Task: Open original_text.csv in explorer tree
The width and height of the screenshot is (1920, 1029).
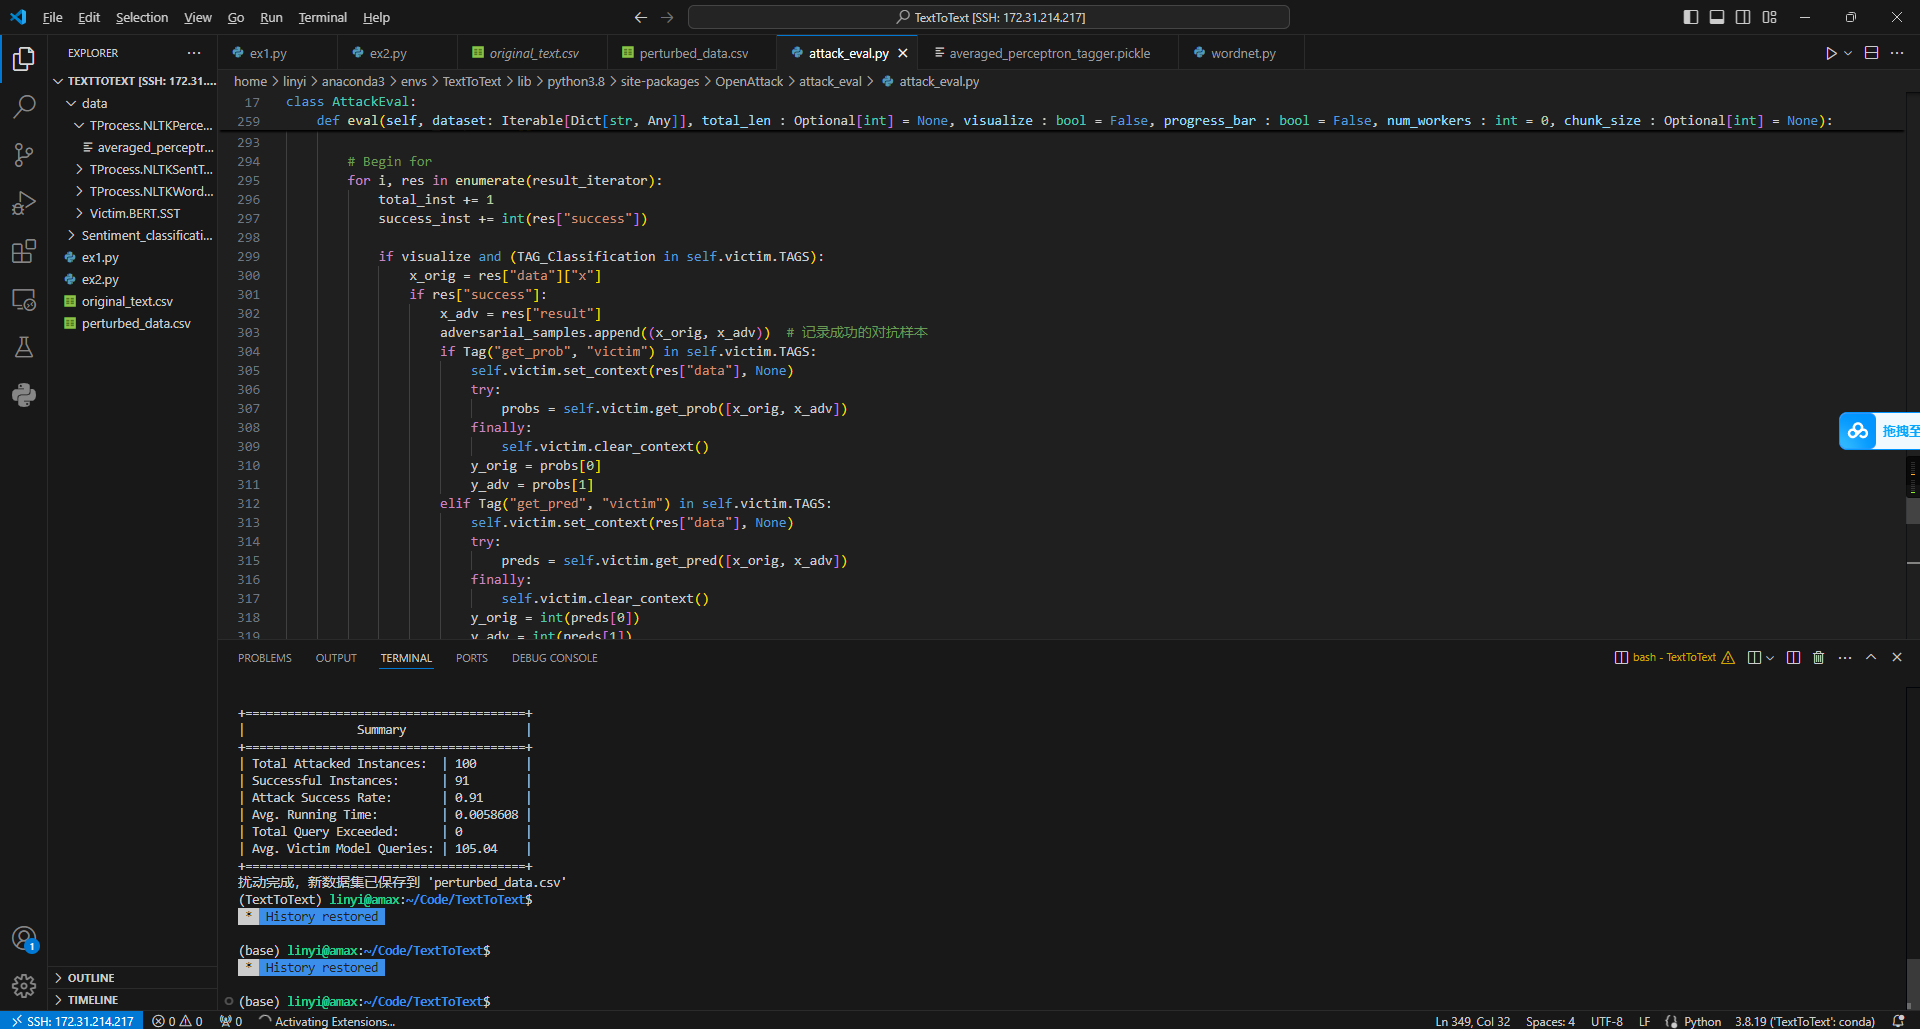Action: click(x=134, y=301)
